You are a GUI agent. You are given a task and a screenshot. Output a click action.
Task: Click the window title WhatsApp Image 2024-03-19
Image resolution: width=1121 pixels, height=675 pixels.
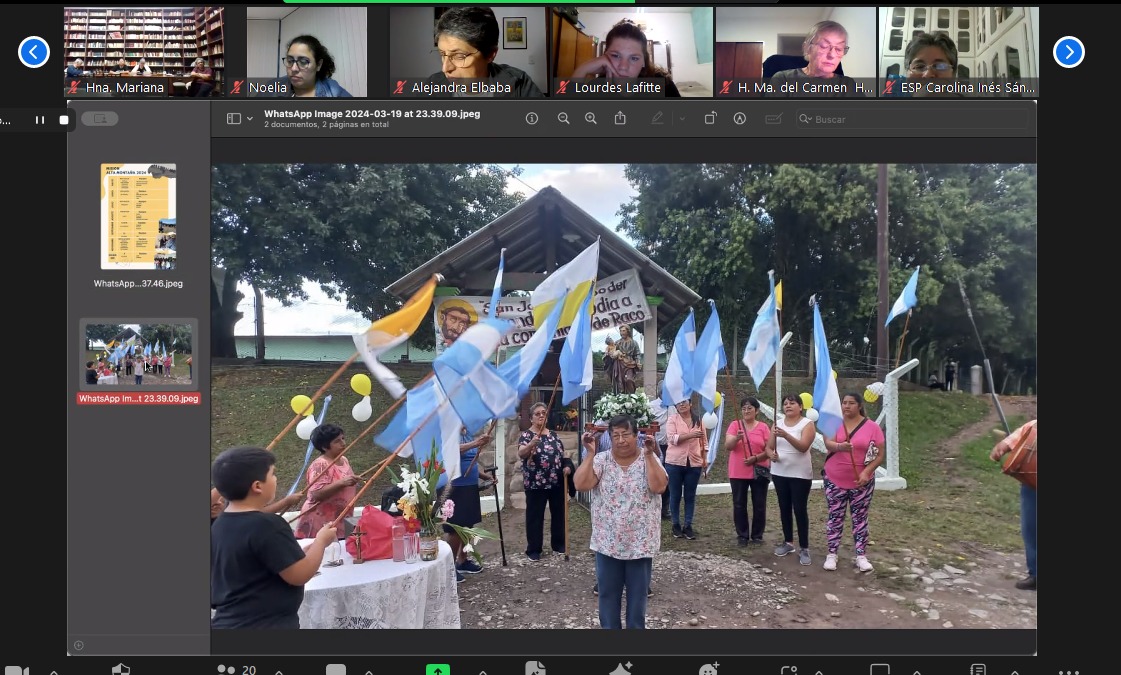(372, 114)
